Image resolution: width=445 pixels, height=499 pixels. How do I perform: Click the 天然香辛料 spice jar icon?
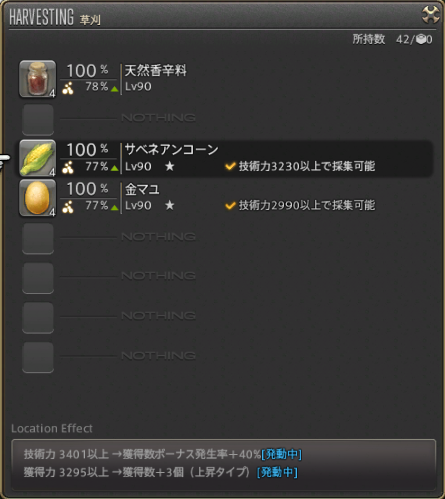[37, 79]
